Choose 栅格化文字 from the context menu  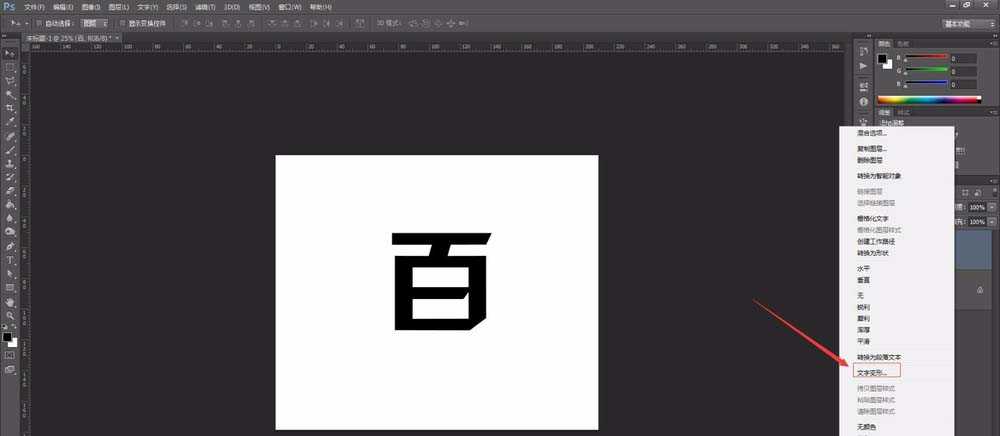tap(873, 216)
